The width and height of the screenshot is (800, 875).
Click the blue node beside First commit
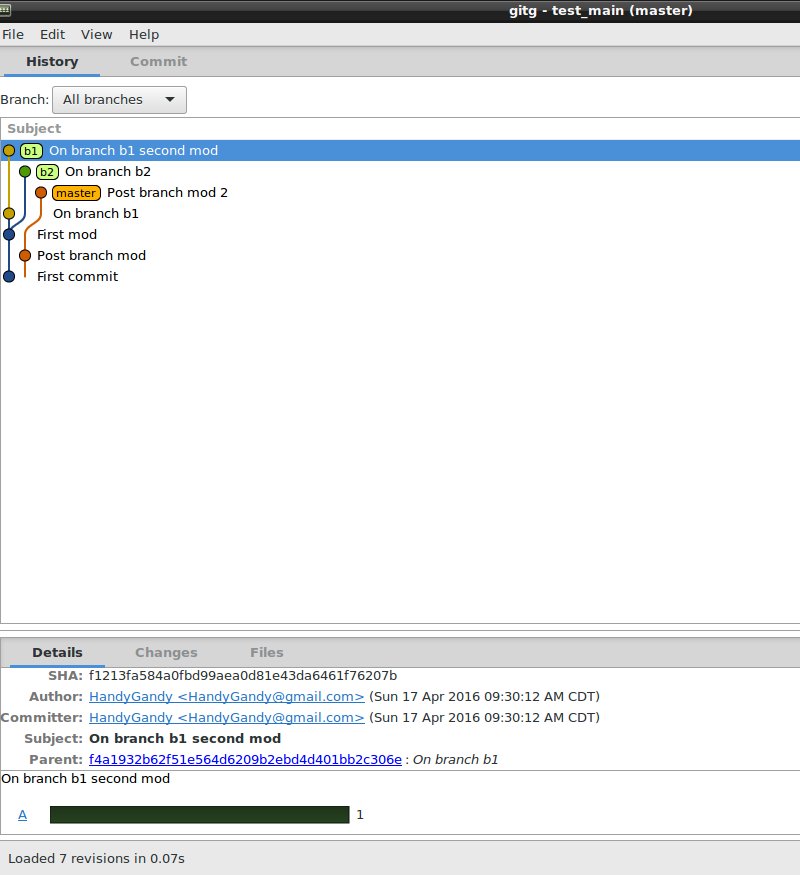click(9, 276)
